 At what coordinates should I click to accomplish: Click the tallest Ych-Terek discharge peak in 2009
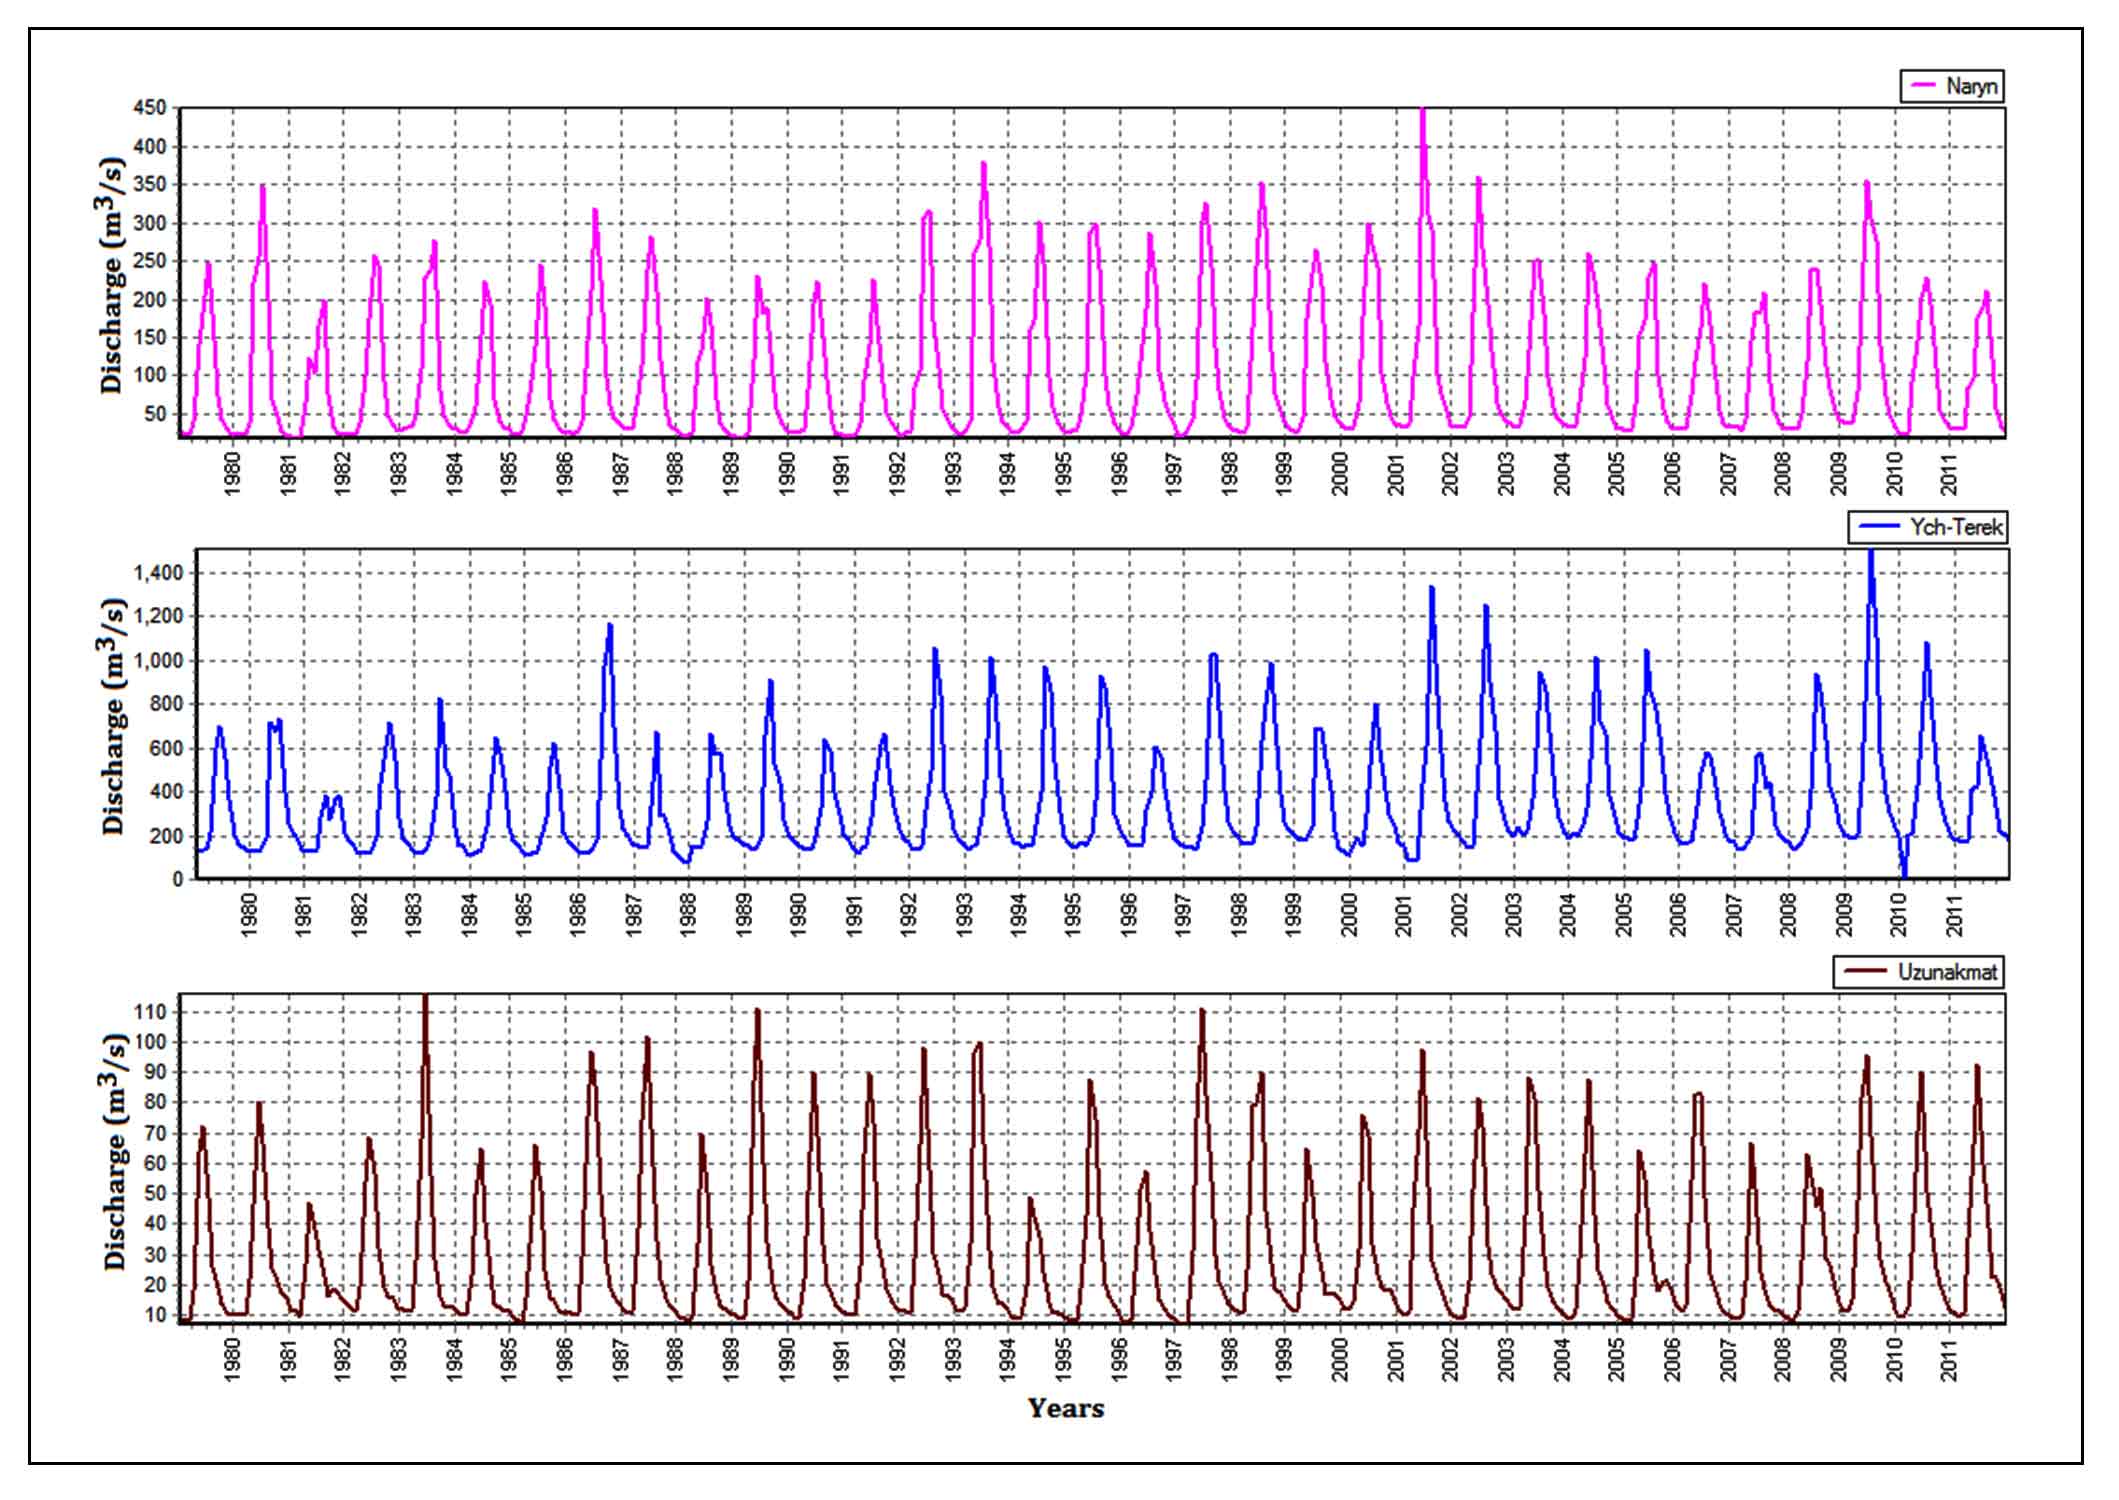click(1870, 554)
